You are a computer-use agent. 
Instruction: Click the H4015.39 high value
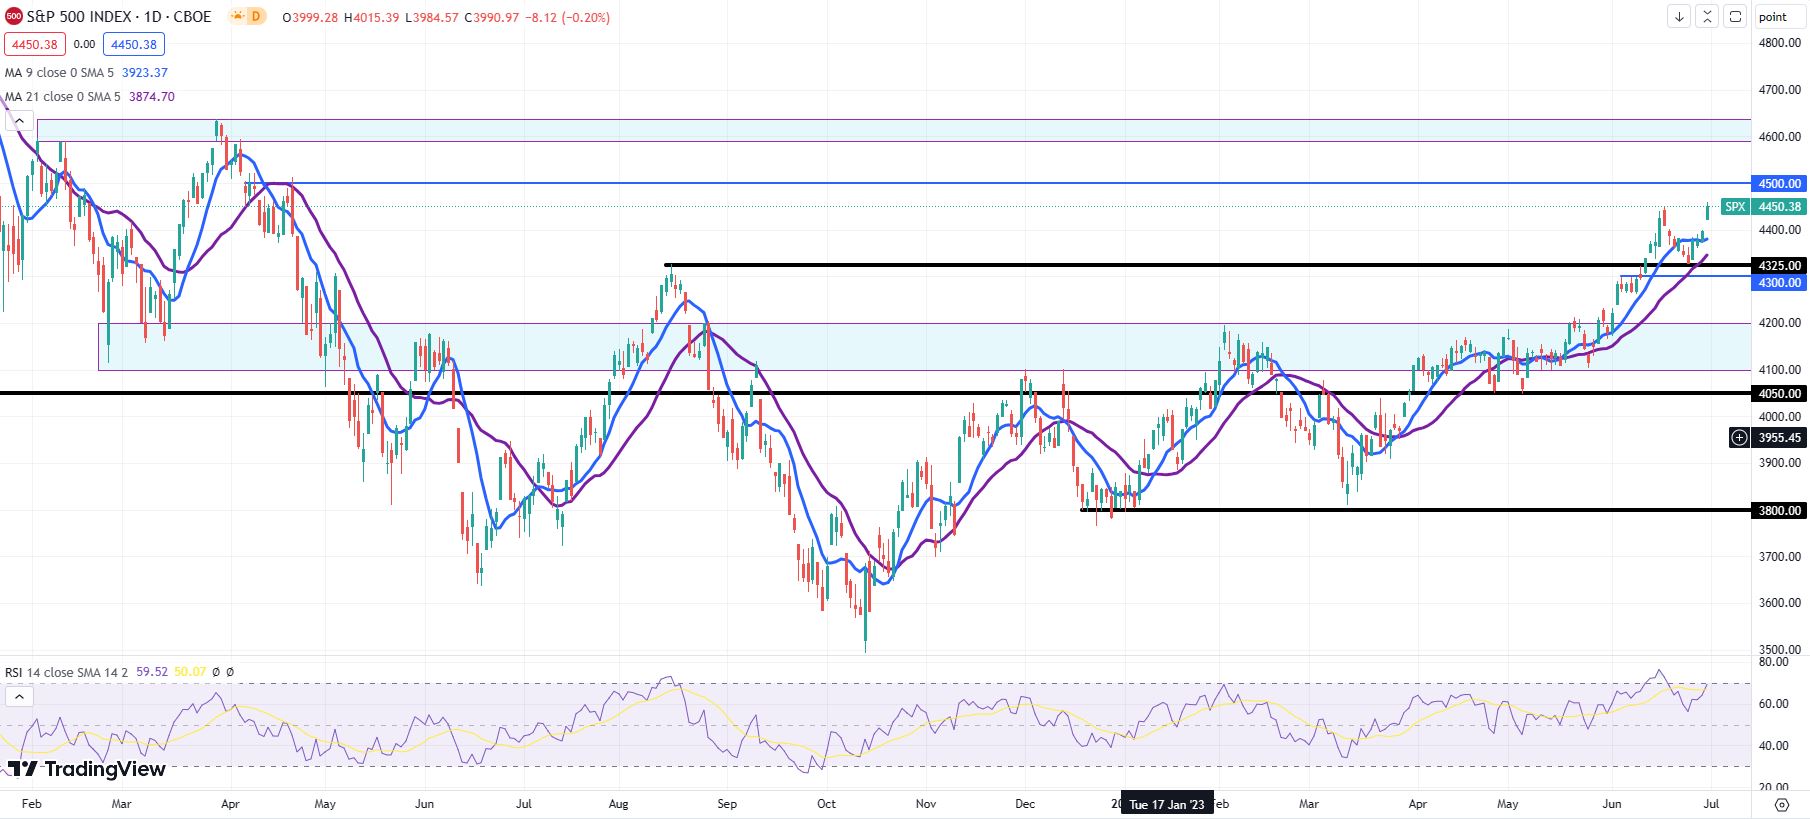tap(371, 18)
